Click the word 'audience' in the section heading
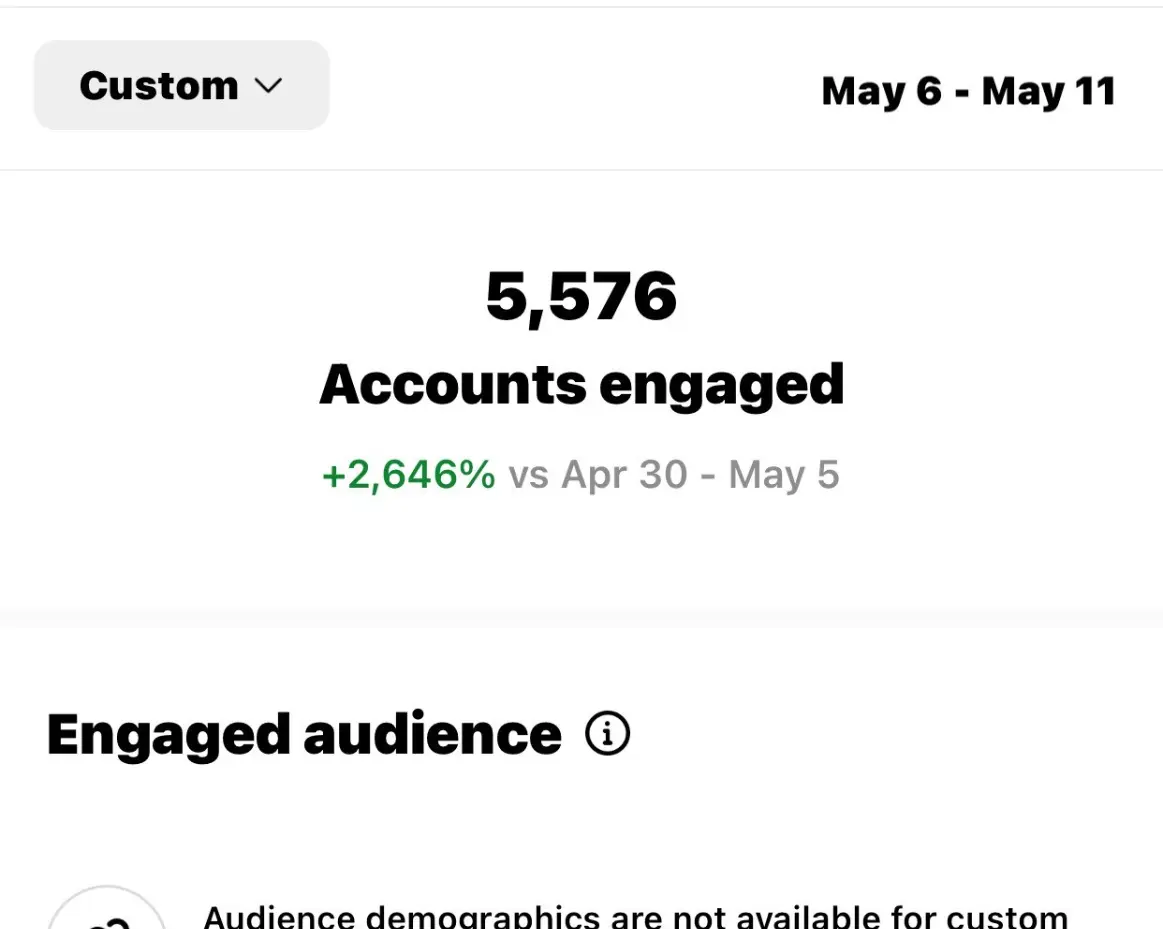Image resolution: width=1163 pixels, height=929 pixels. click(x=432, y=734)
